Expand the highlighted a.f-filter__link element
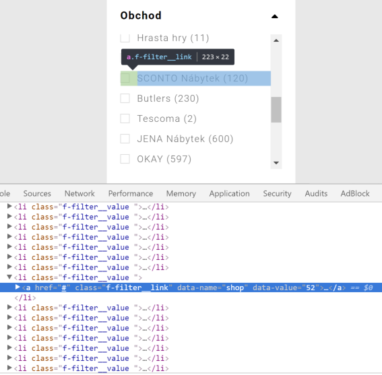The width and height of the screenshot is (382, 375). coord(17,287)
